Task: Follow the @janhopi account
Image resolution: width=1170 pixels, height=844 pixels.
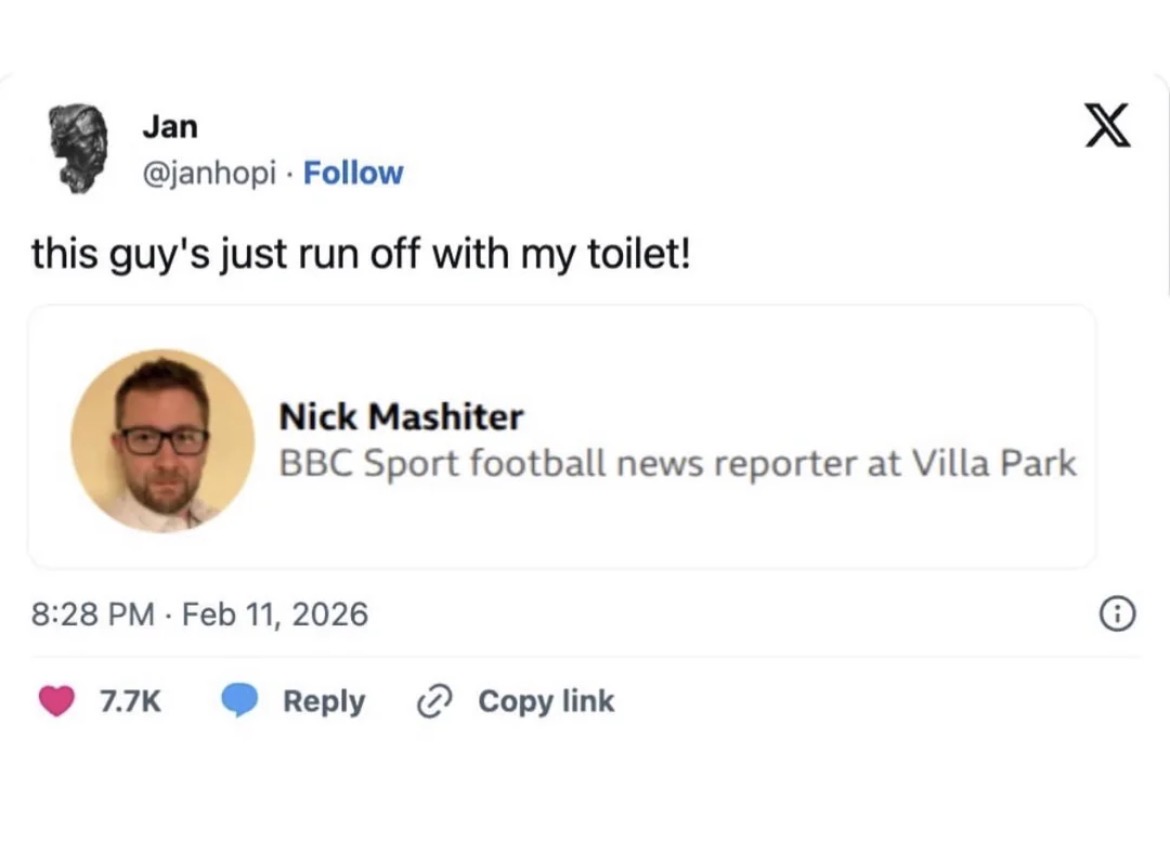Action: [353, 173]
